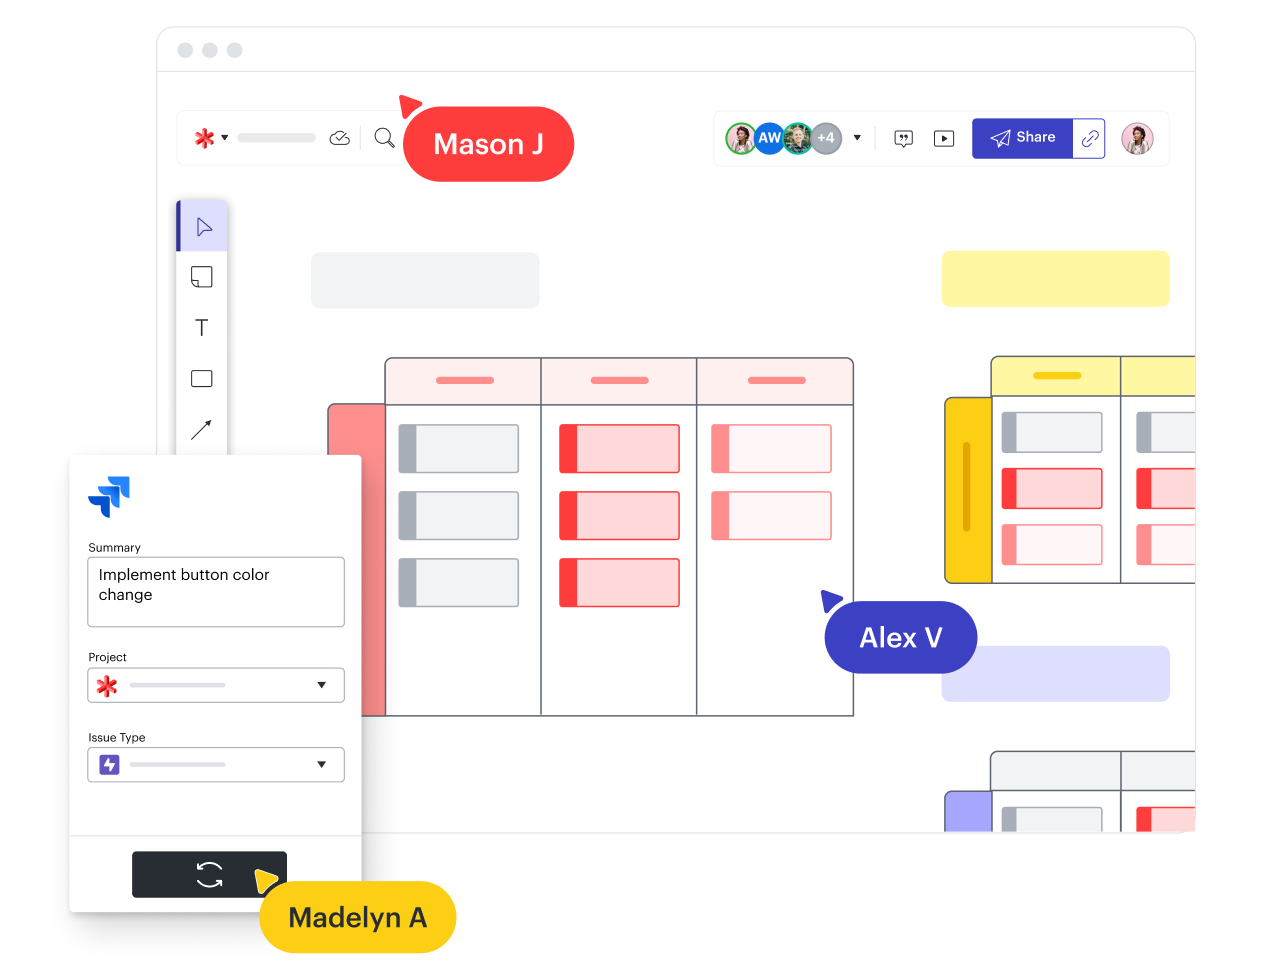Choose the Text tool

[x=202, y=328]
